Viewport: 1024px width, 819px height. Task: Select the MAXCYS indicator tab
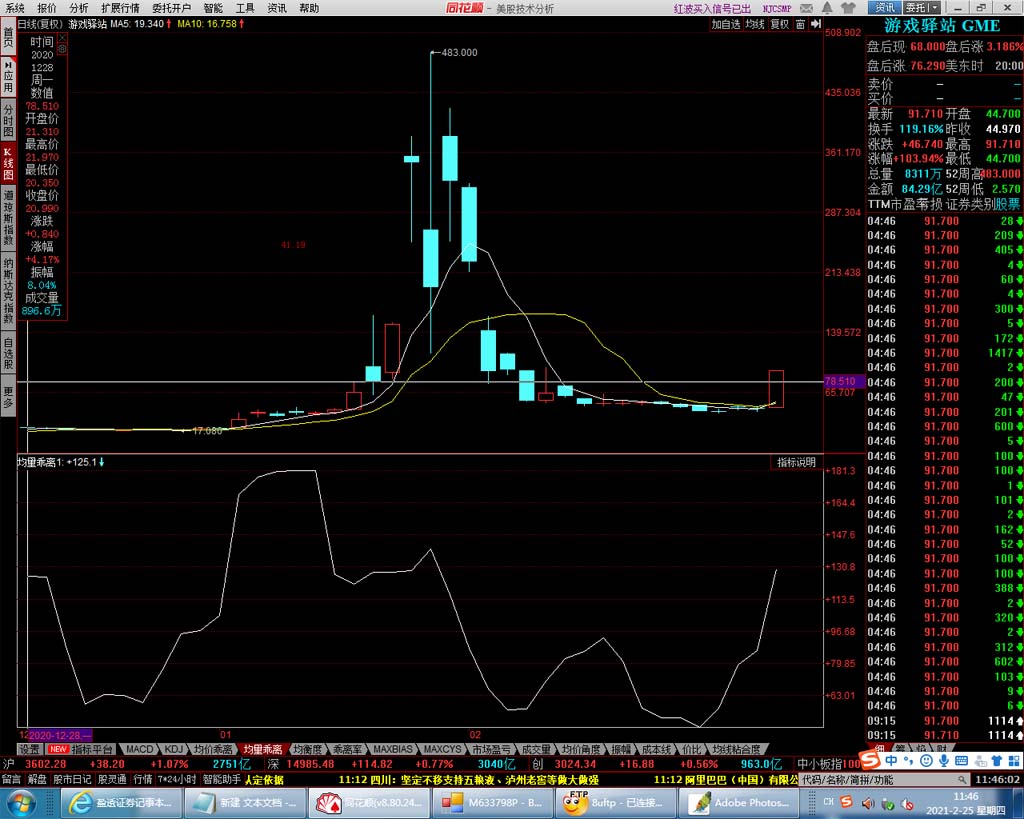click(442, 749)
